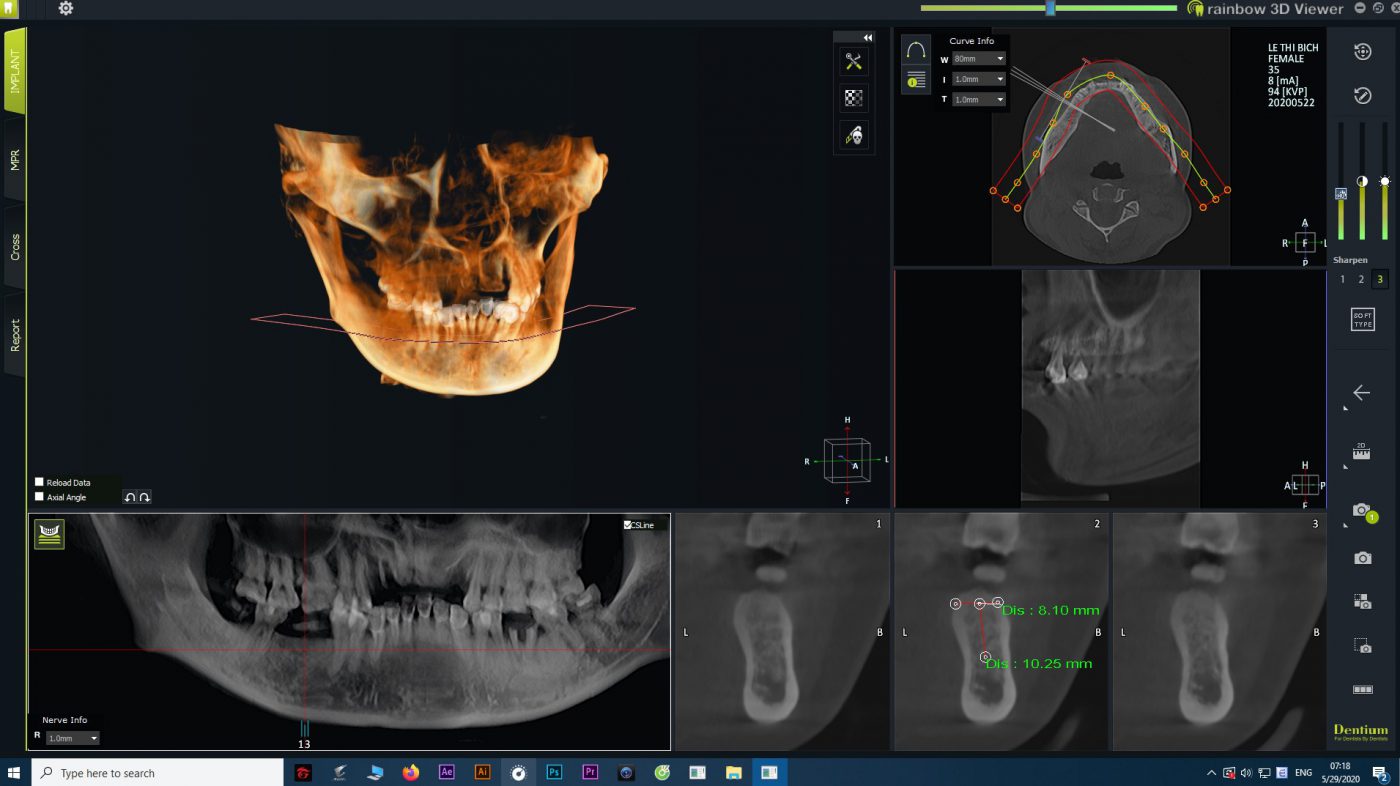Switch to the IMPLANT tab
Screen dimensions: 1400x786
tap(15, 71)
